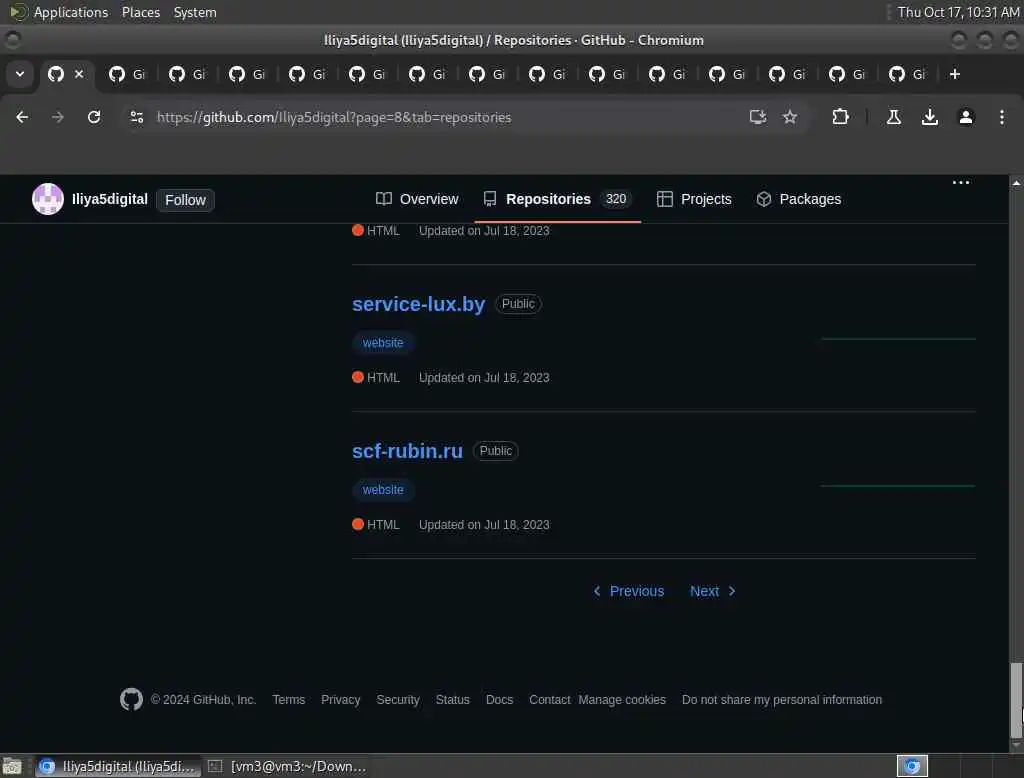The width and height of the screenshot is (1024, 778).
Task: Open the service-lux.by repository
Action: tap(418, 304)
